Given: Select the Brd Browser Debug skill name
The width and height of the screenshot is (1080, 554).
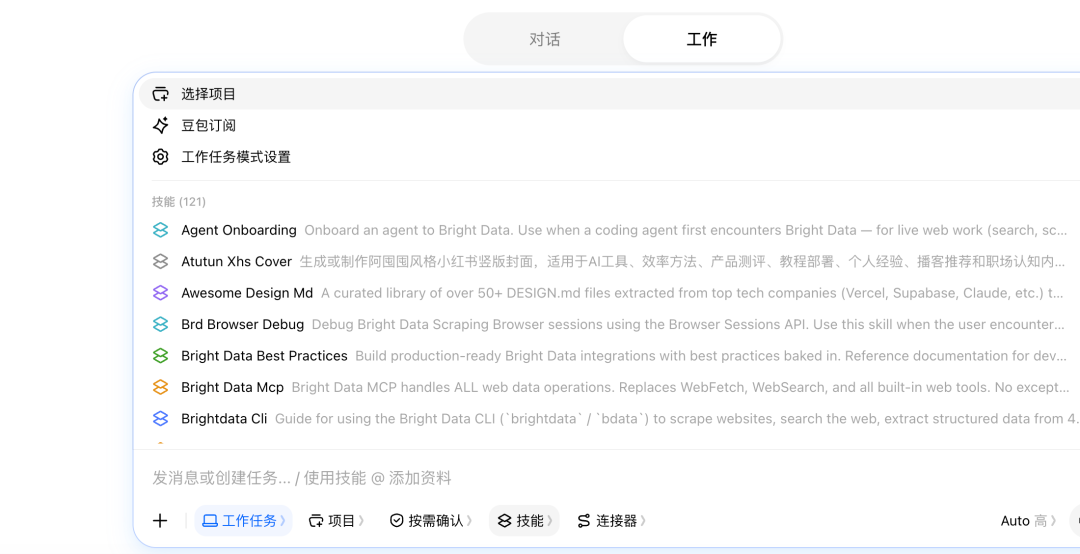Looking at the screenshot, I should coord(242,325).
